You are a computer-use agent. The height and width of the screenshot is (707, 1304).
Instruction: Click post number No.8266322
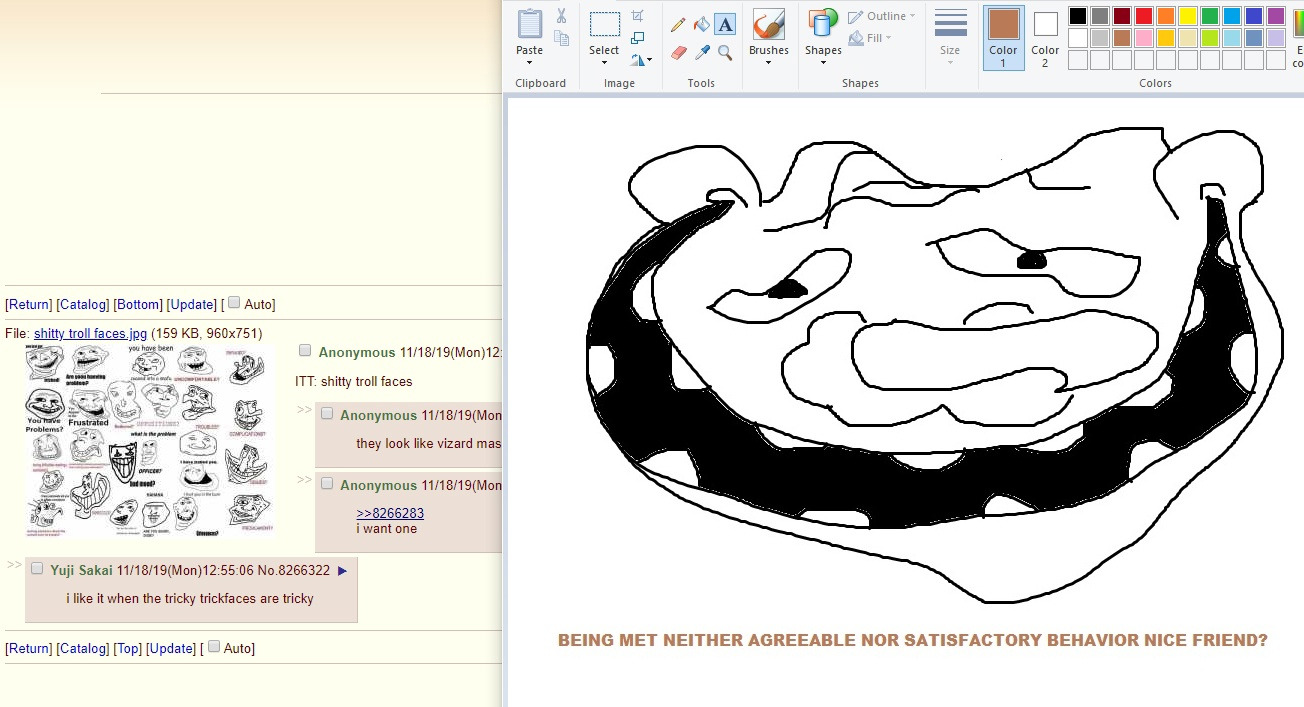(294, 570)
